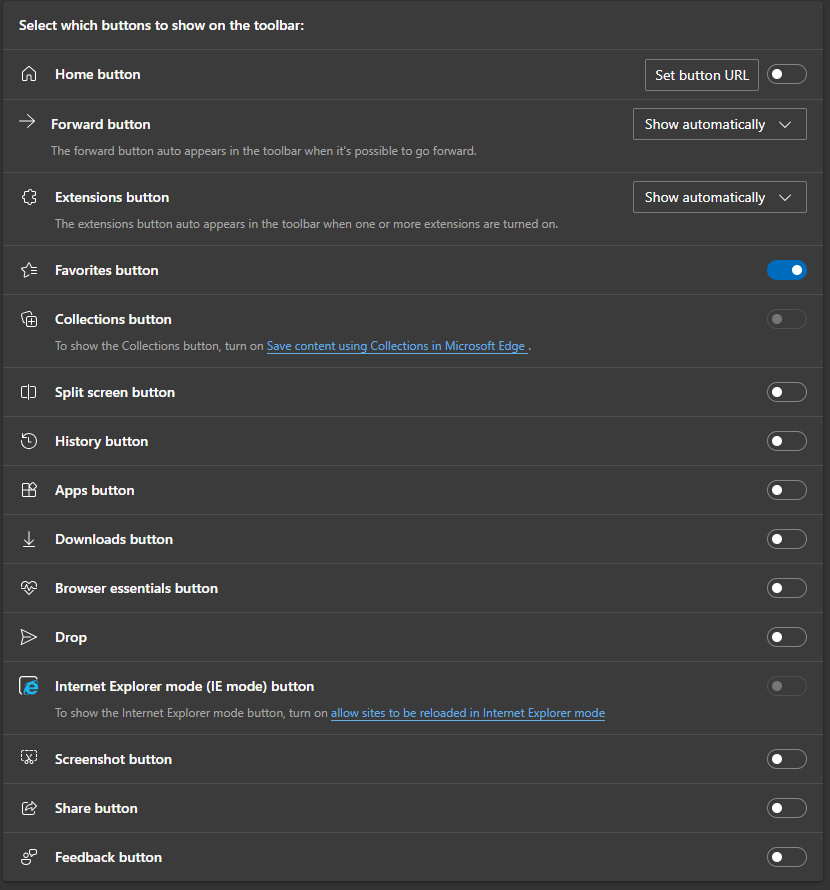Click the Home button label
This screenshot has width=830, height=890.
pyautogui.click(x=98, y=74)
